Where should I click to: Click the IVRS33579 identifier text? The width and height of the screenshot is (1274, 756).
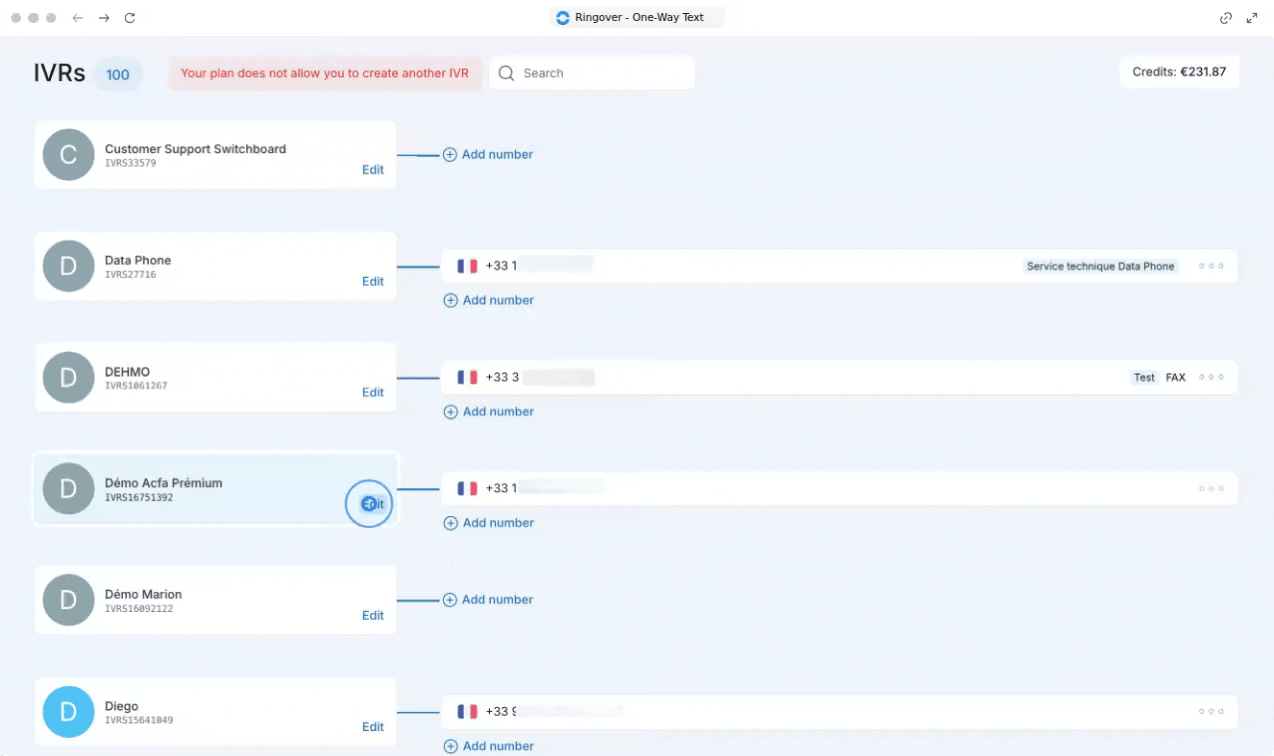point(131,163)
